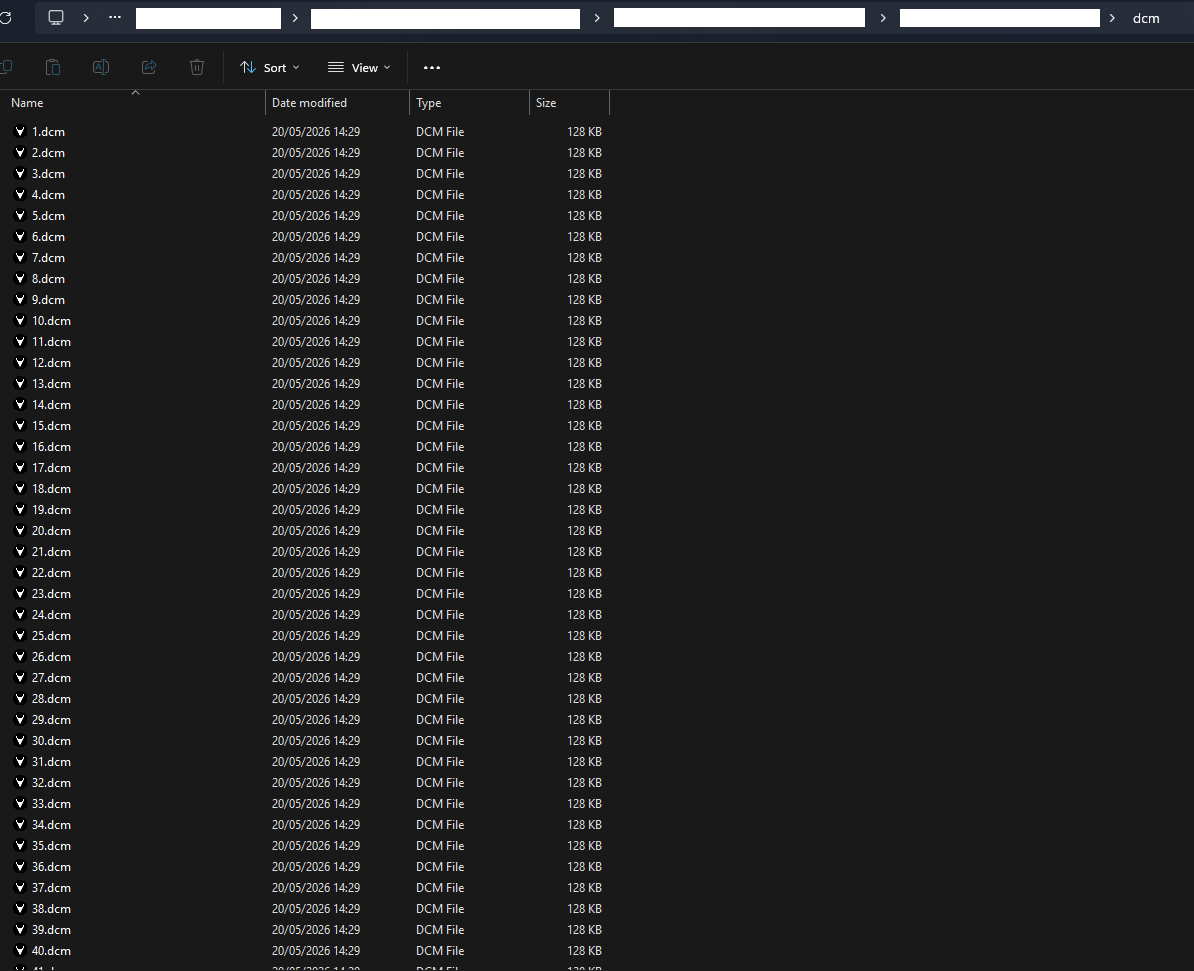This screenshot has width=1194, height=971.
Task: Click the file icon beside 1.dcm
Action: [21, 131]
